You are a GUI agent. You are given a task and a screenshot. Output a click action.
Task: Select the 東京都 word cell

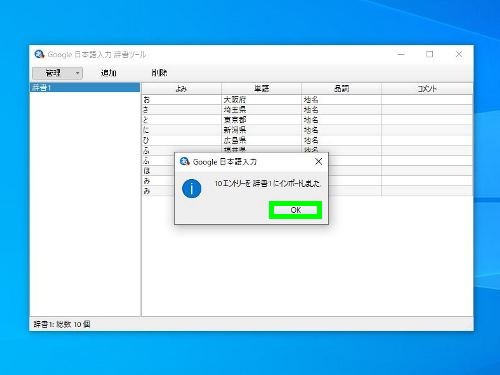tap(261, 120)
